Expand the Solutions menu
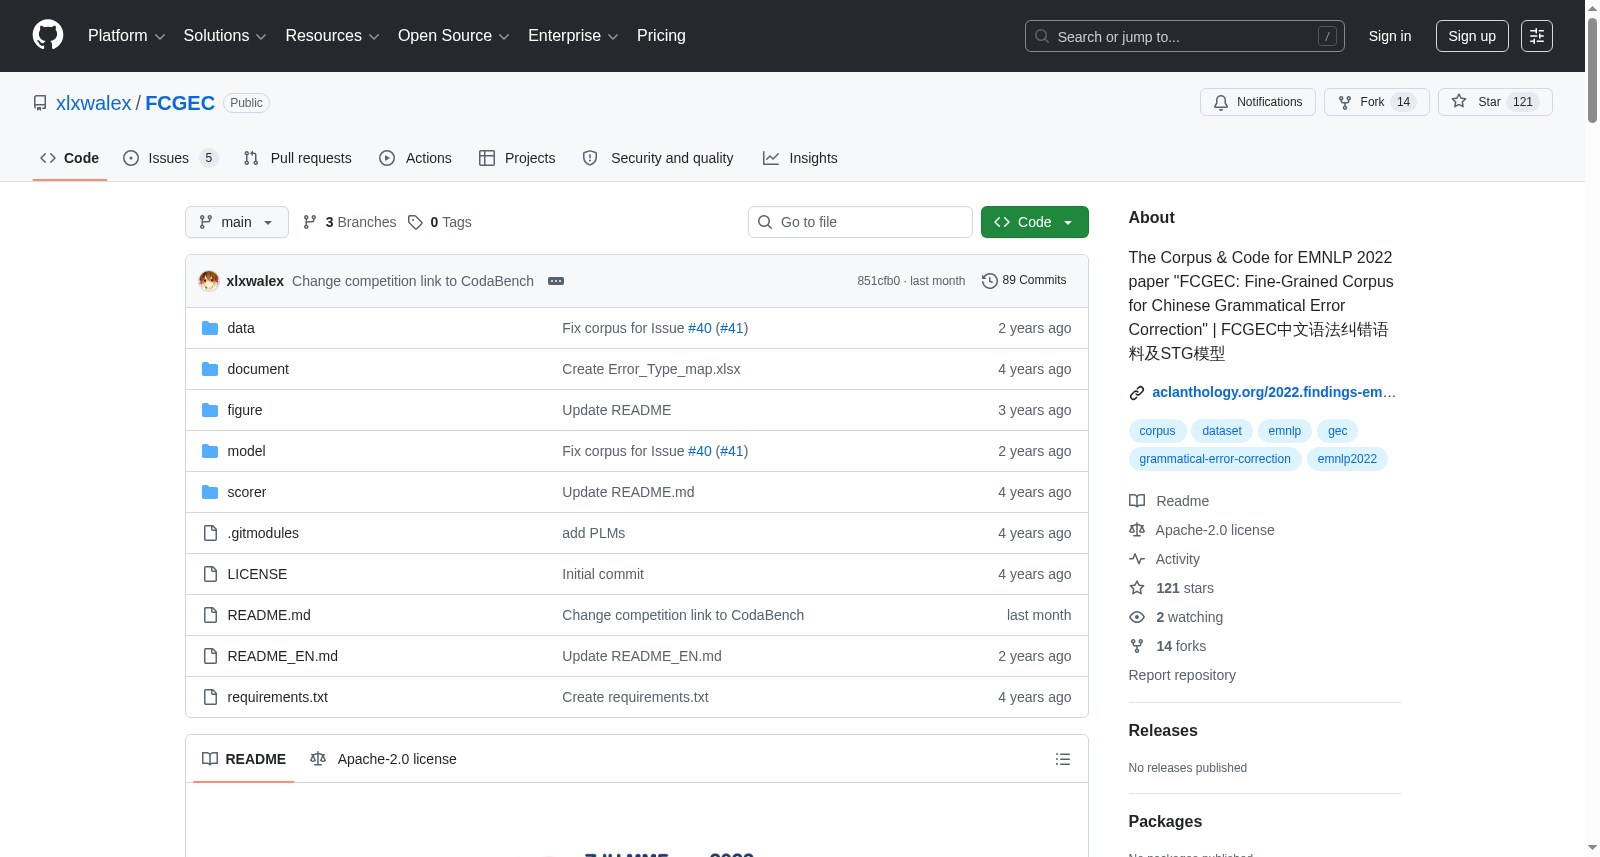The image size is (1600, 857). click(x=225, y=36)
